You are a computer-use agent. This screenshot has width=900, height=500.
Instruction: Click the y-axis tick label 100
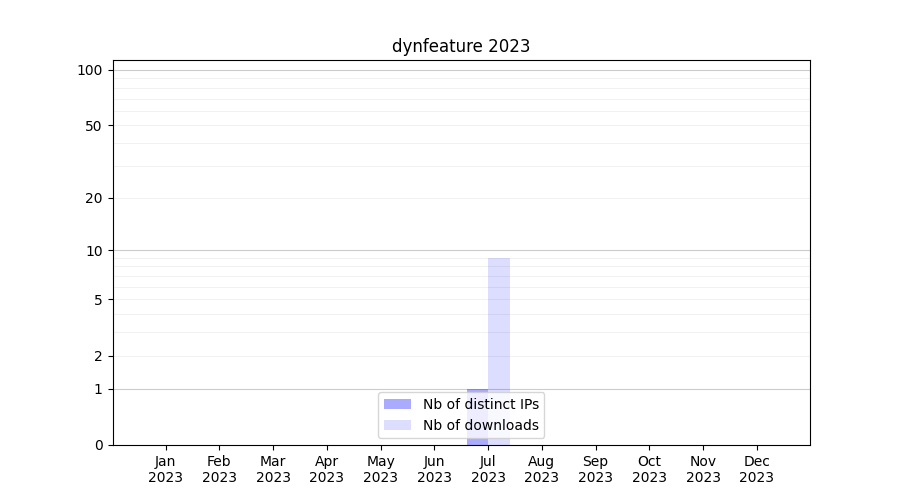tap(90, 70)
